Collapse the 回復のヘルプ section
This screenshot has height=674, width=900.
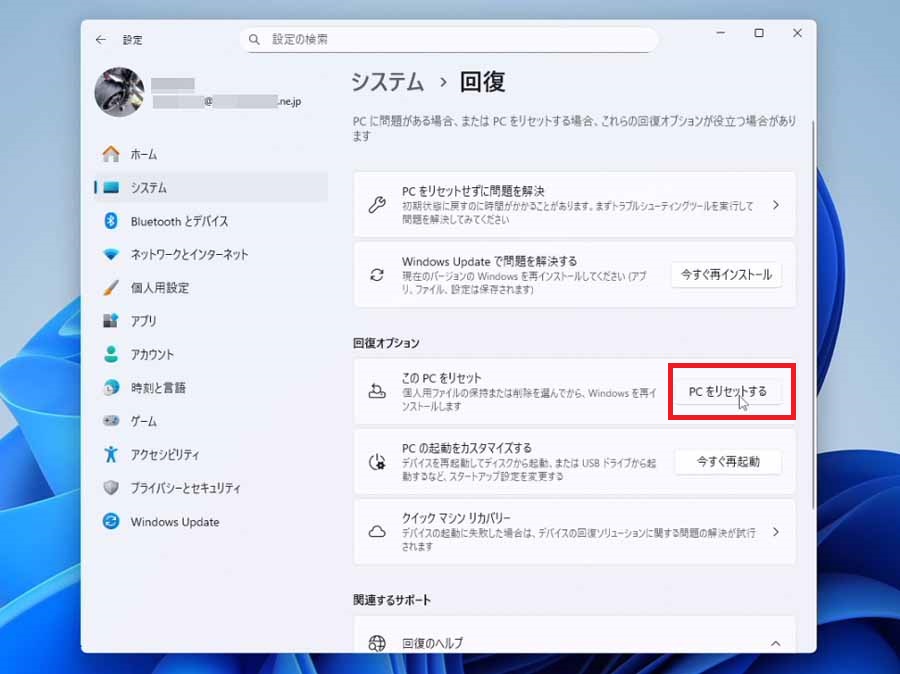point(775,643)
